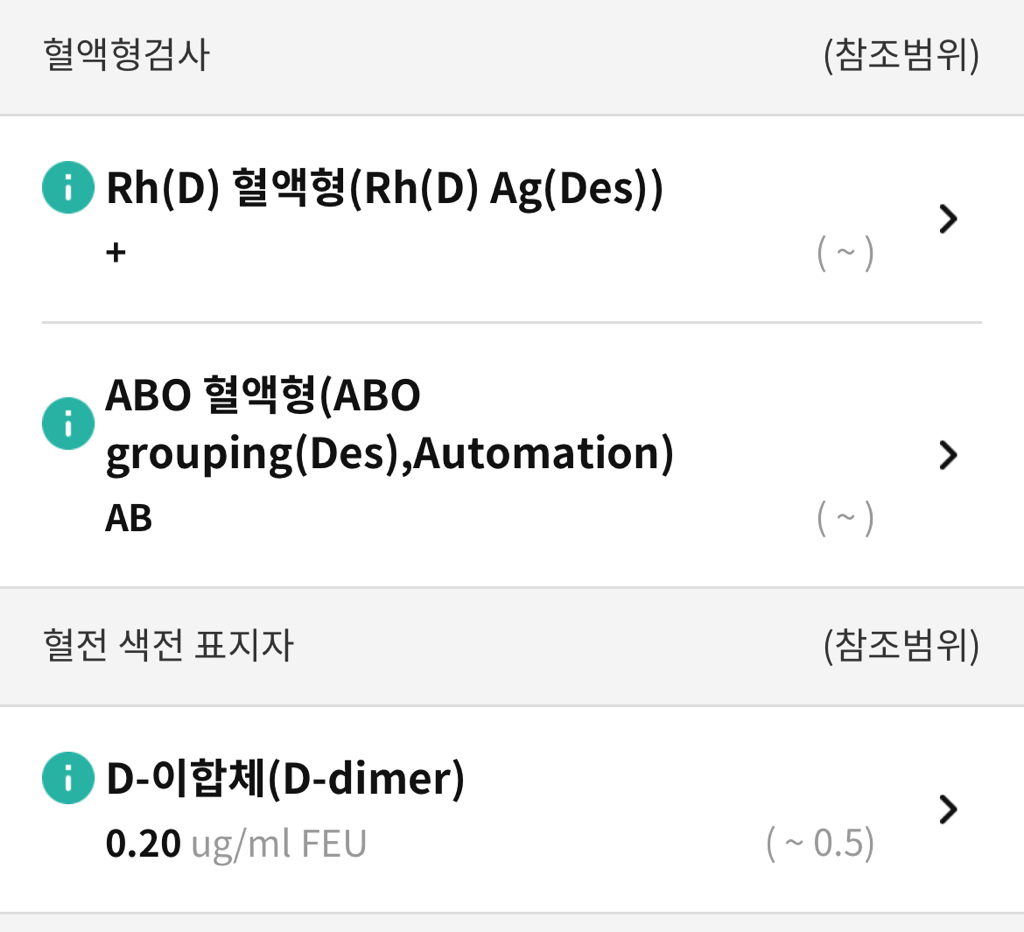Select the 0.20 D-dimer result value

pyautogui.click(x=143, y=844)
